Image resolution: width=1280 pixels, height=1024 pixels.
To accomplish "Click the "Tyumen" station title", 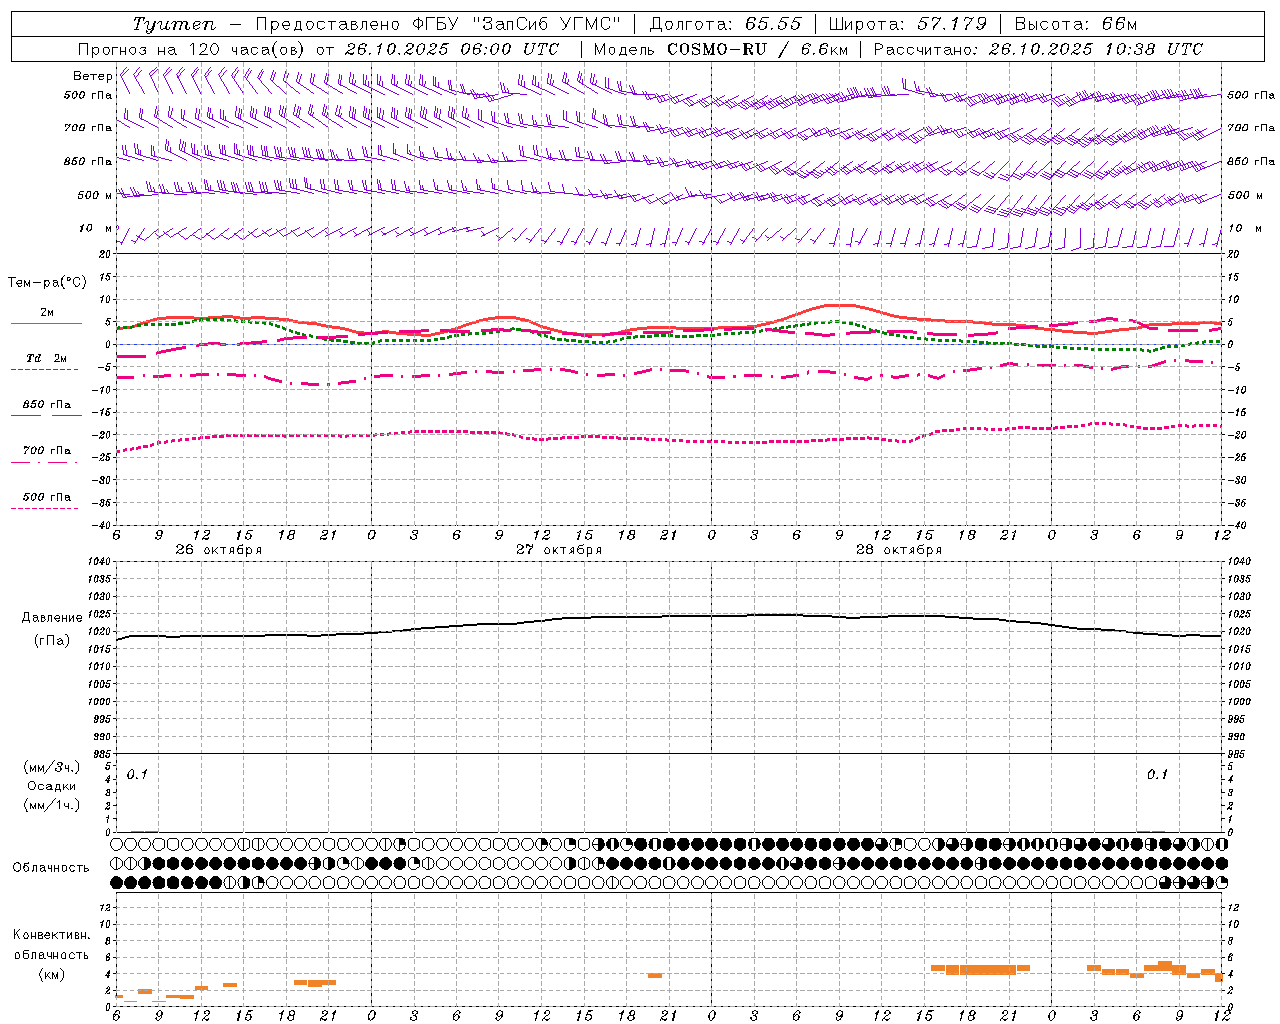I will pos(174,24).
